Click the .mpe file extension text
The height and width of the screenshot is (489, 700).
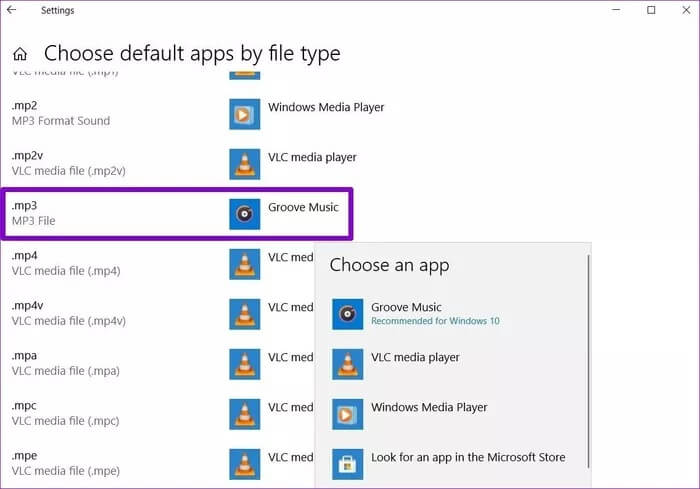point(25,456)
